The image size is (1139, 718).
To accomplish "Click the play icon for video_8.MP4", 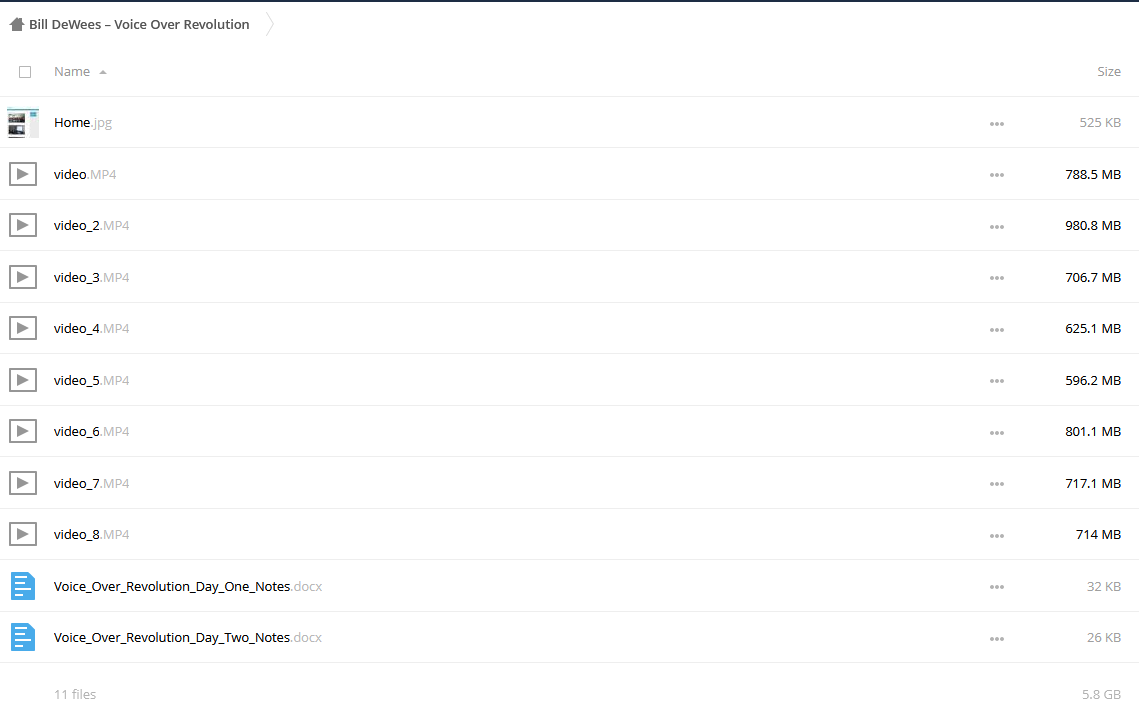I will 23,534.
